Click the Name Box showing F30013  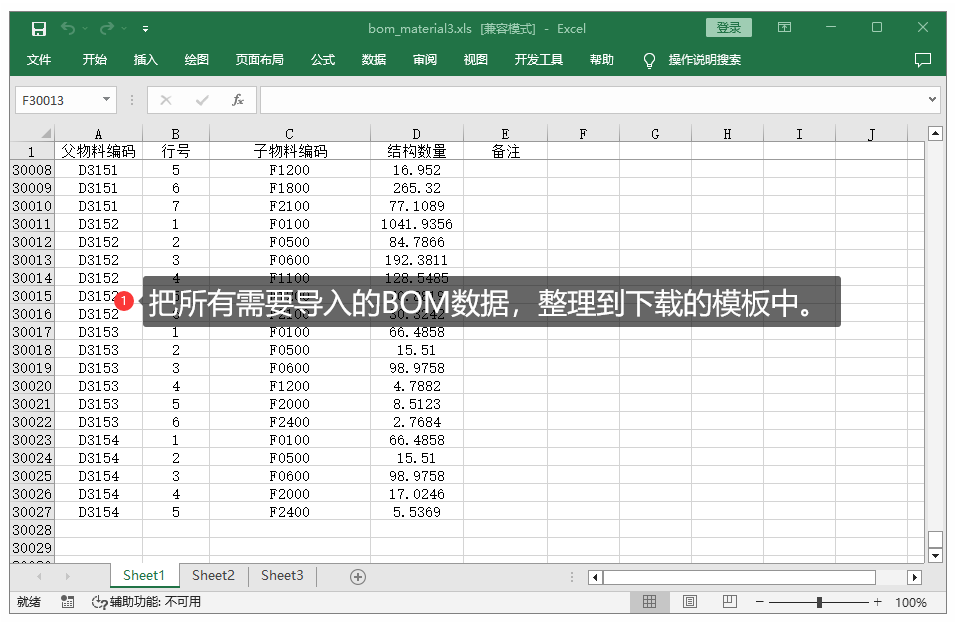57,100
